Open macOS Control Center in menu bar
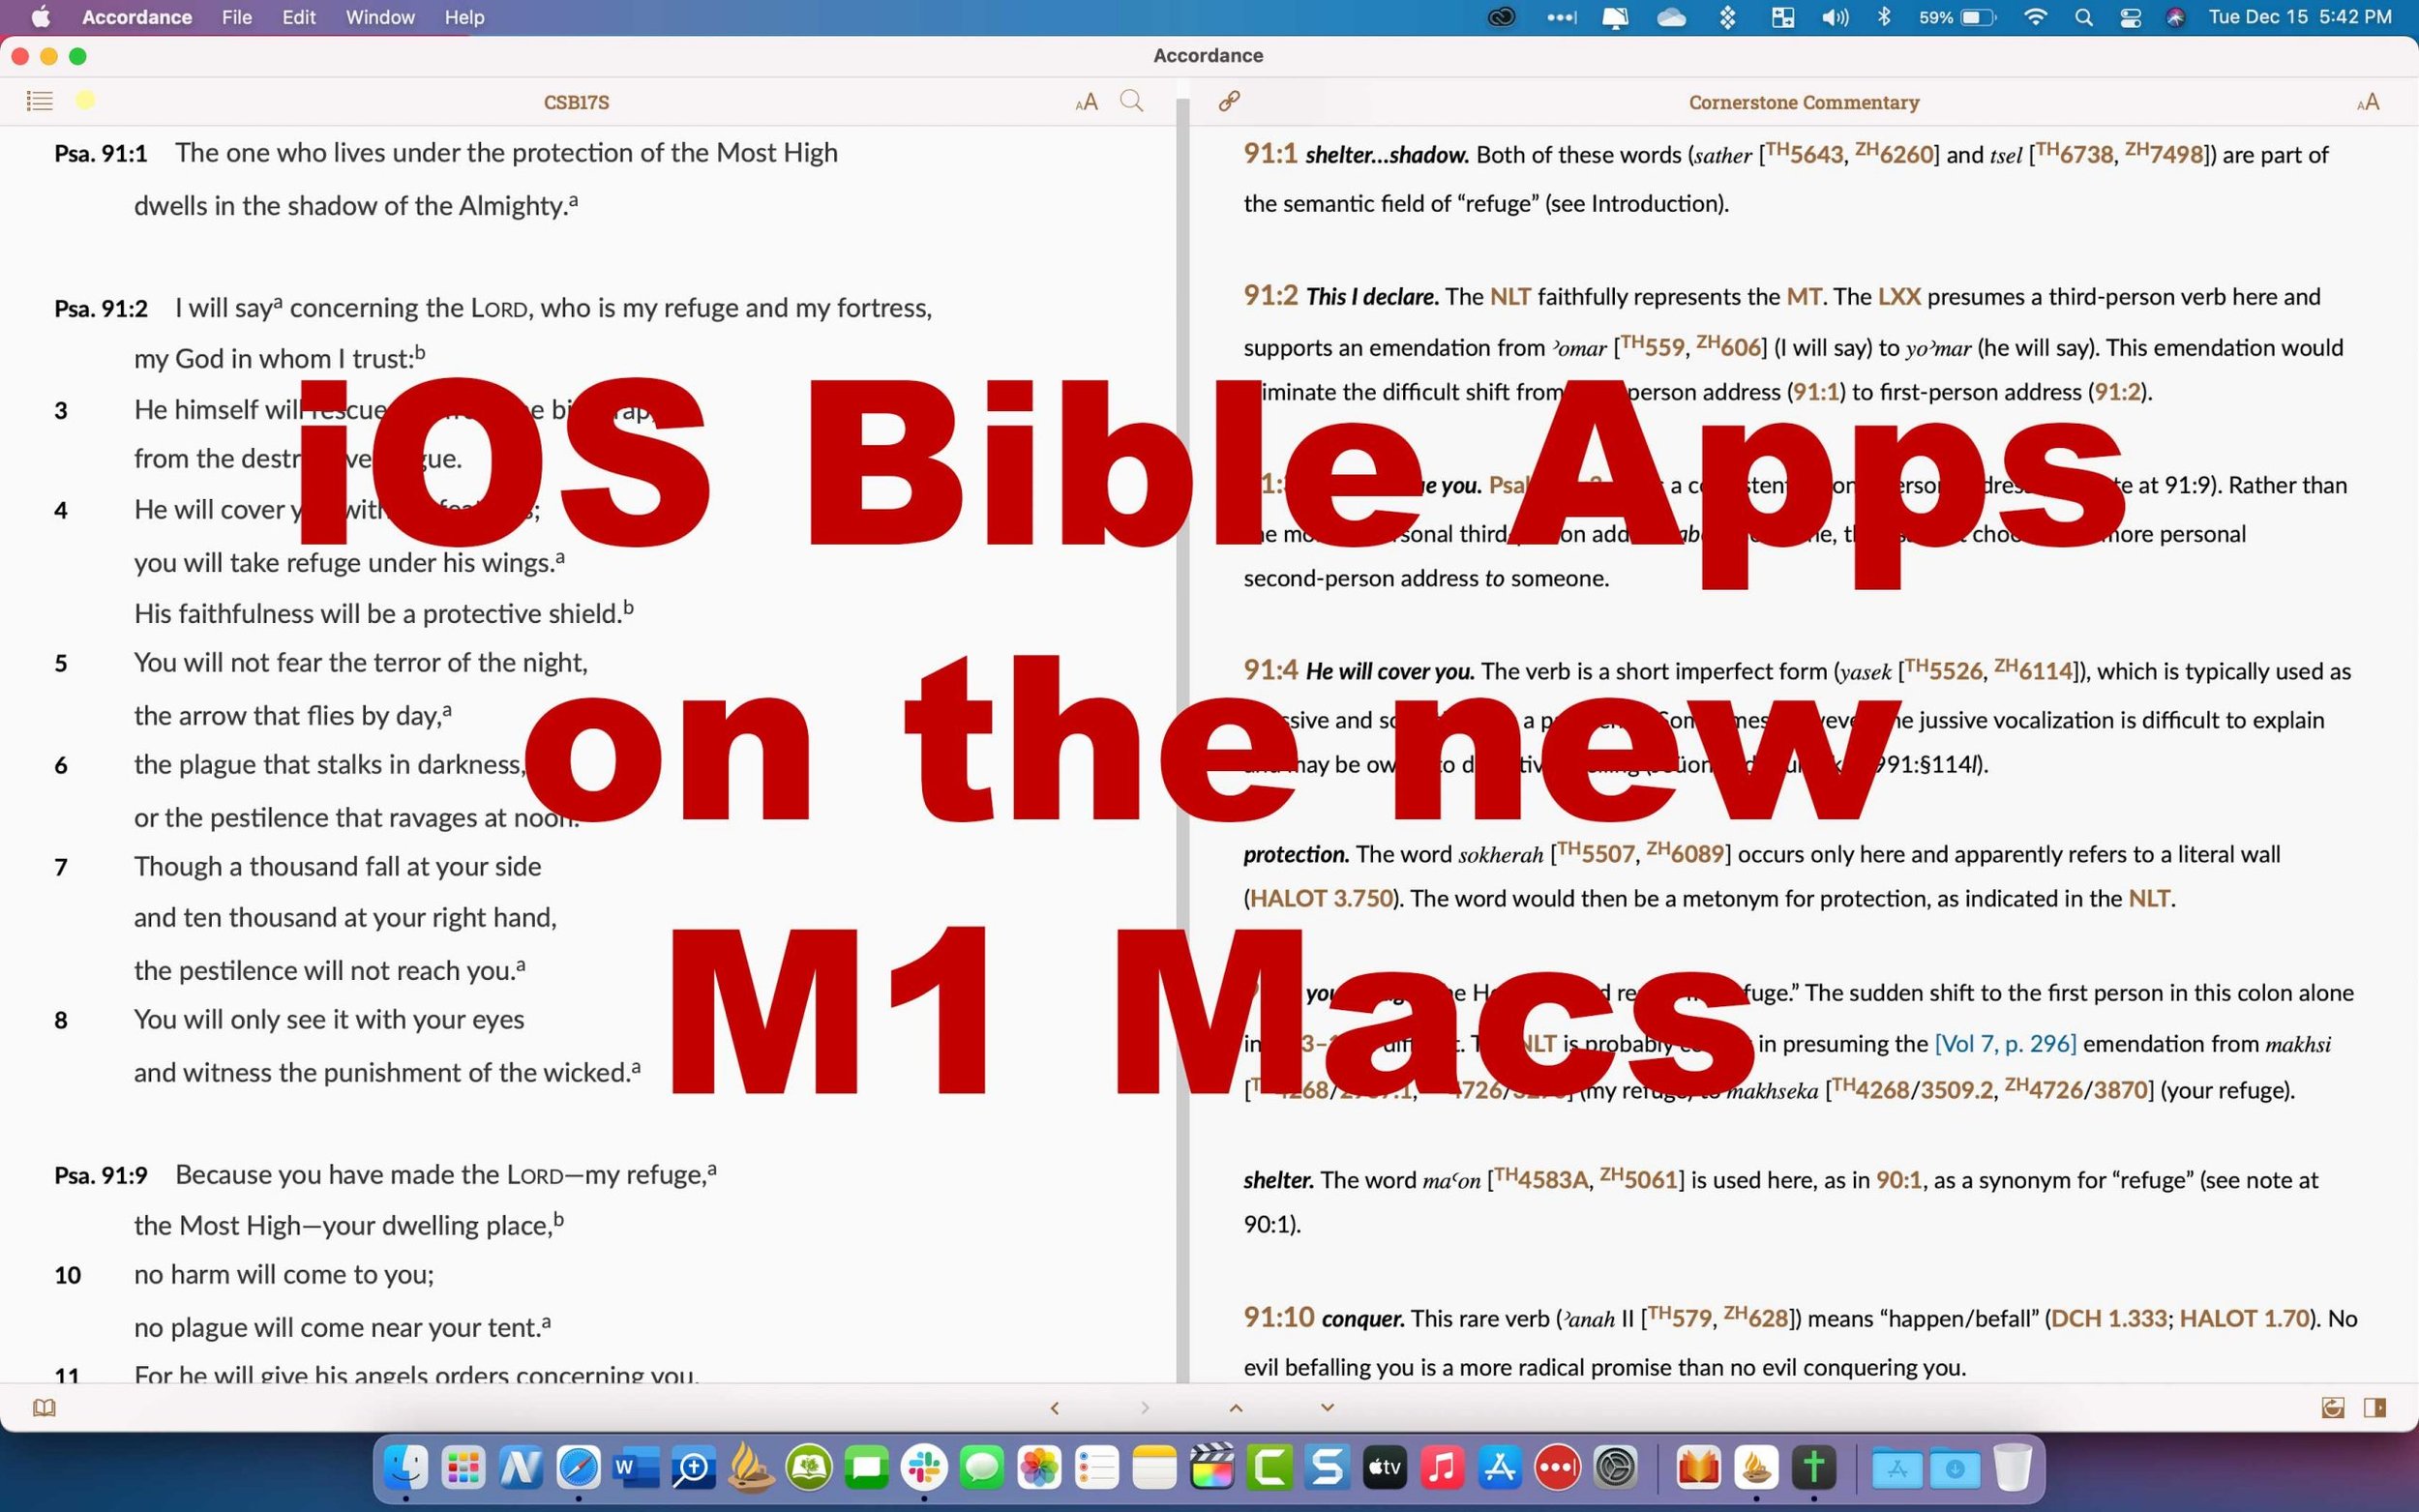Image resolution: width=2419 pixels, height=1512 pixels. 2130,17
